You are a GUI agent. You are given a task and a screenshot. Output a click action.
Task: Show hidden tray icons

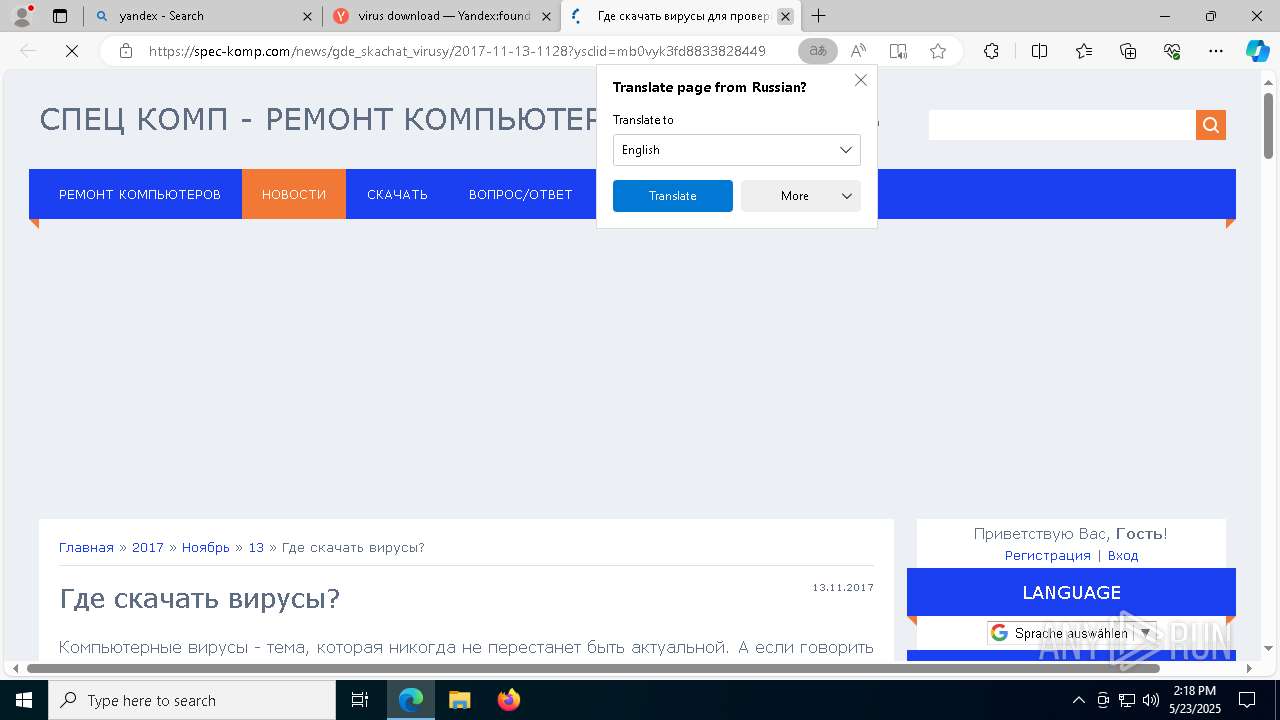[1078, 700]
